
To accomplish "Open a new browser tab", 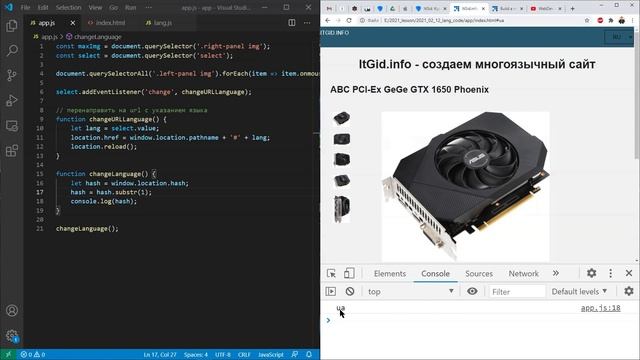I will pos(572,8).
